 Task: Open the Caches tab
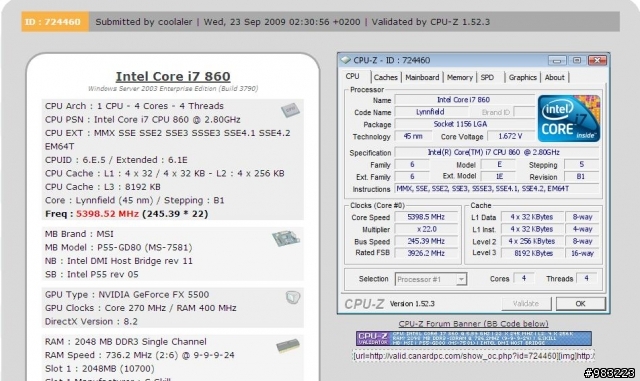click(x=385, y=77)
